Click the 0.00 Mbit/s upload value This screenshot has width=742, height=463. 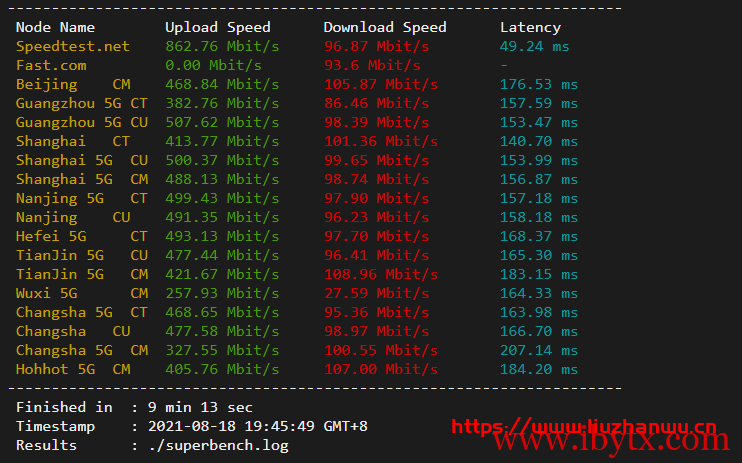213,65
